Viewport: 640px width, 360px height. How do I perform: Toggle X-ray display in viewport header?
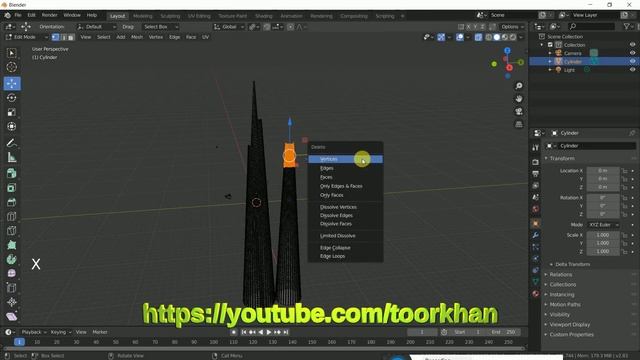pyautogui.click(x=478, y=37)
